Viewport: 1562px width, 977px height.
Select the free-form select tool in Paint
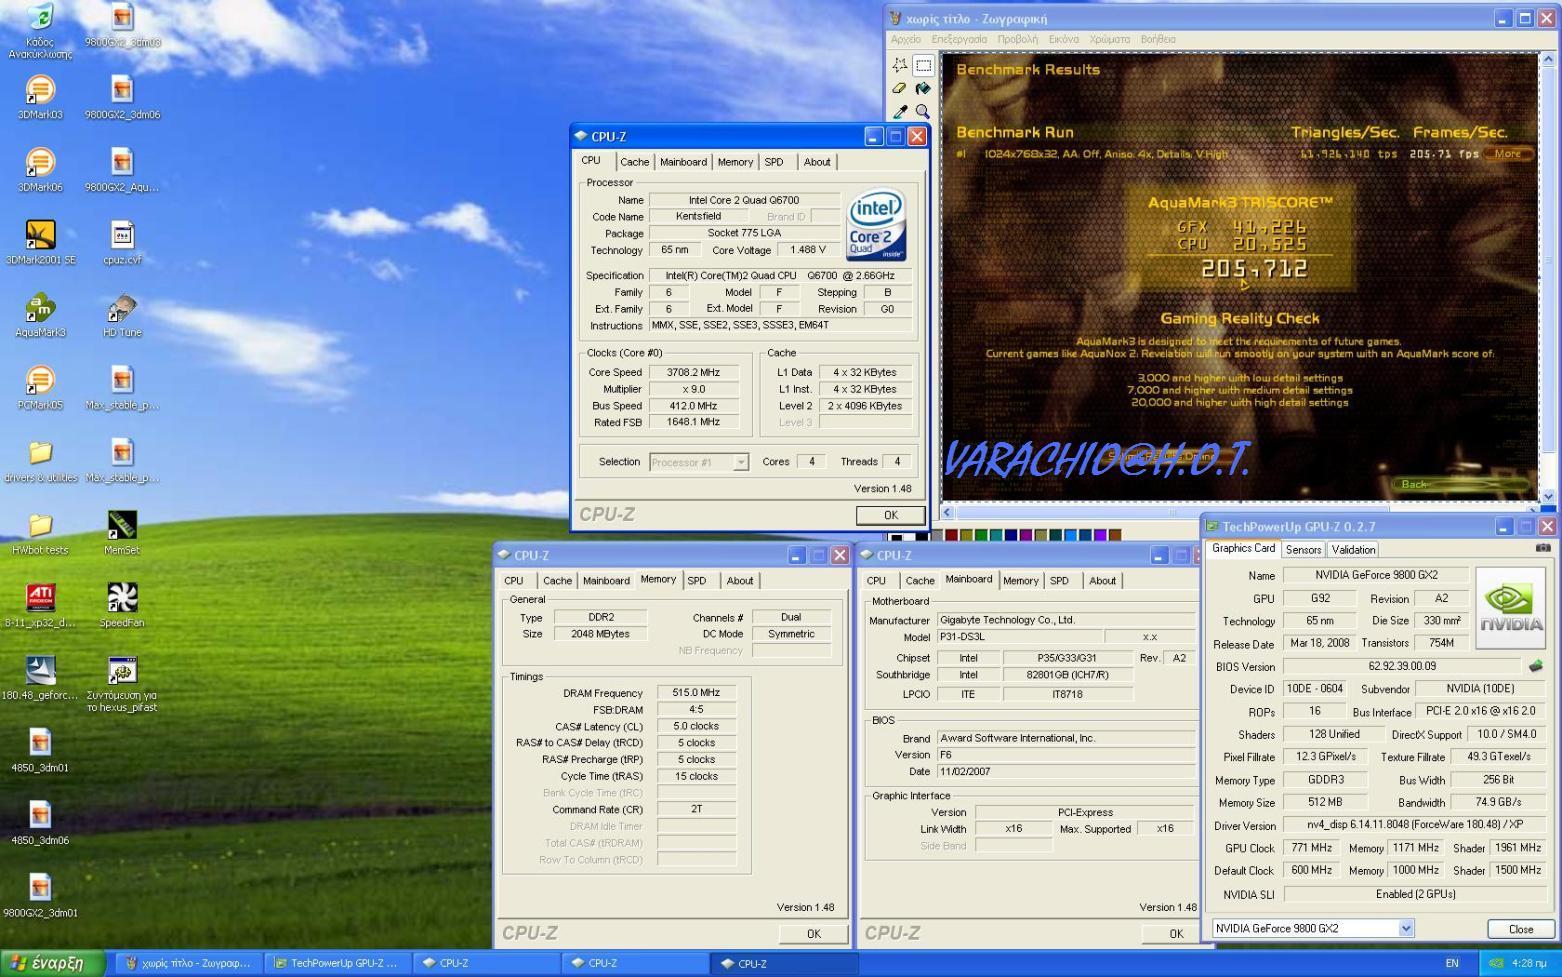(x=899, y=65)
